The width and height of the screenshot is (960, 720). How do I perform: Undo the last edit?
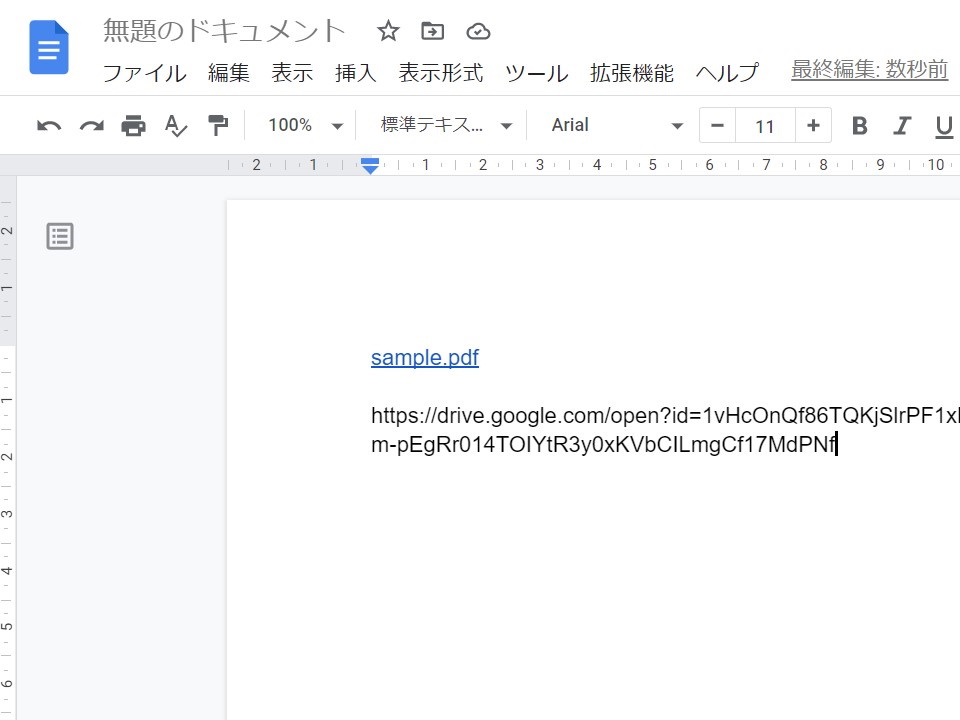click(x=47, y=125)
